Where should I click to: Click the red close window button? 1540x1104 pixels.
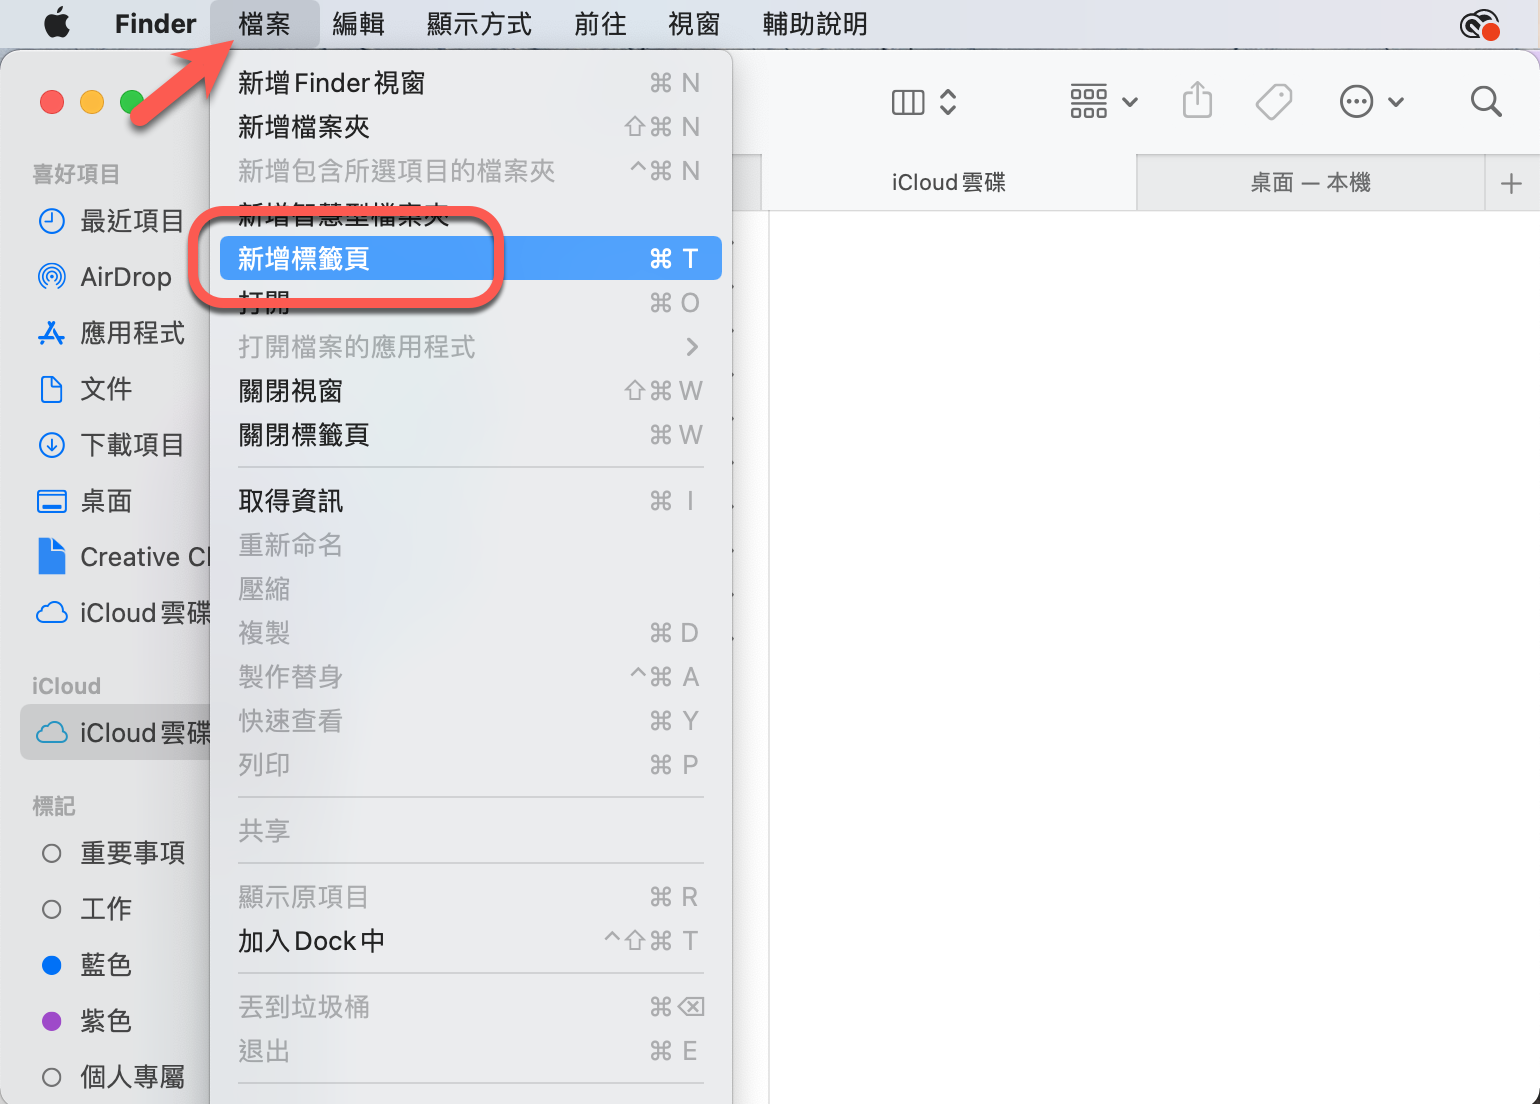(x=52, y=102)
